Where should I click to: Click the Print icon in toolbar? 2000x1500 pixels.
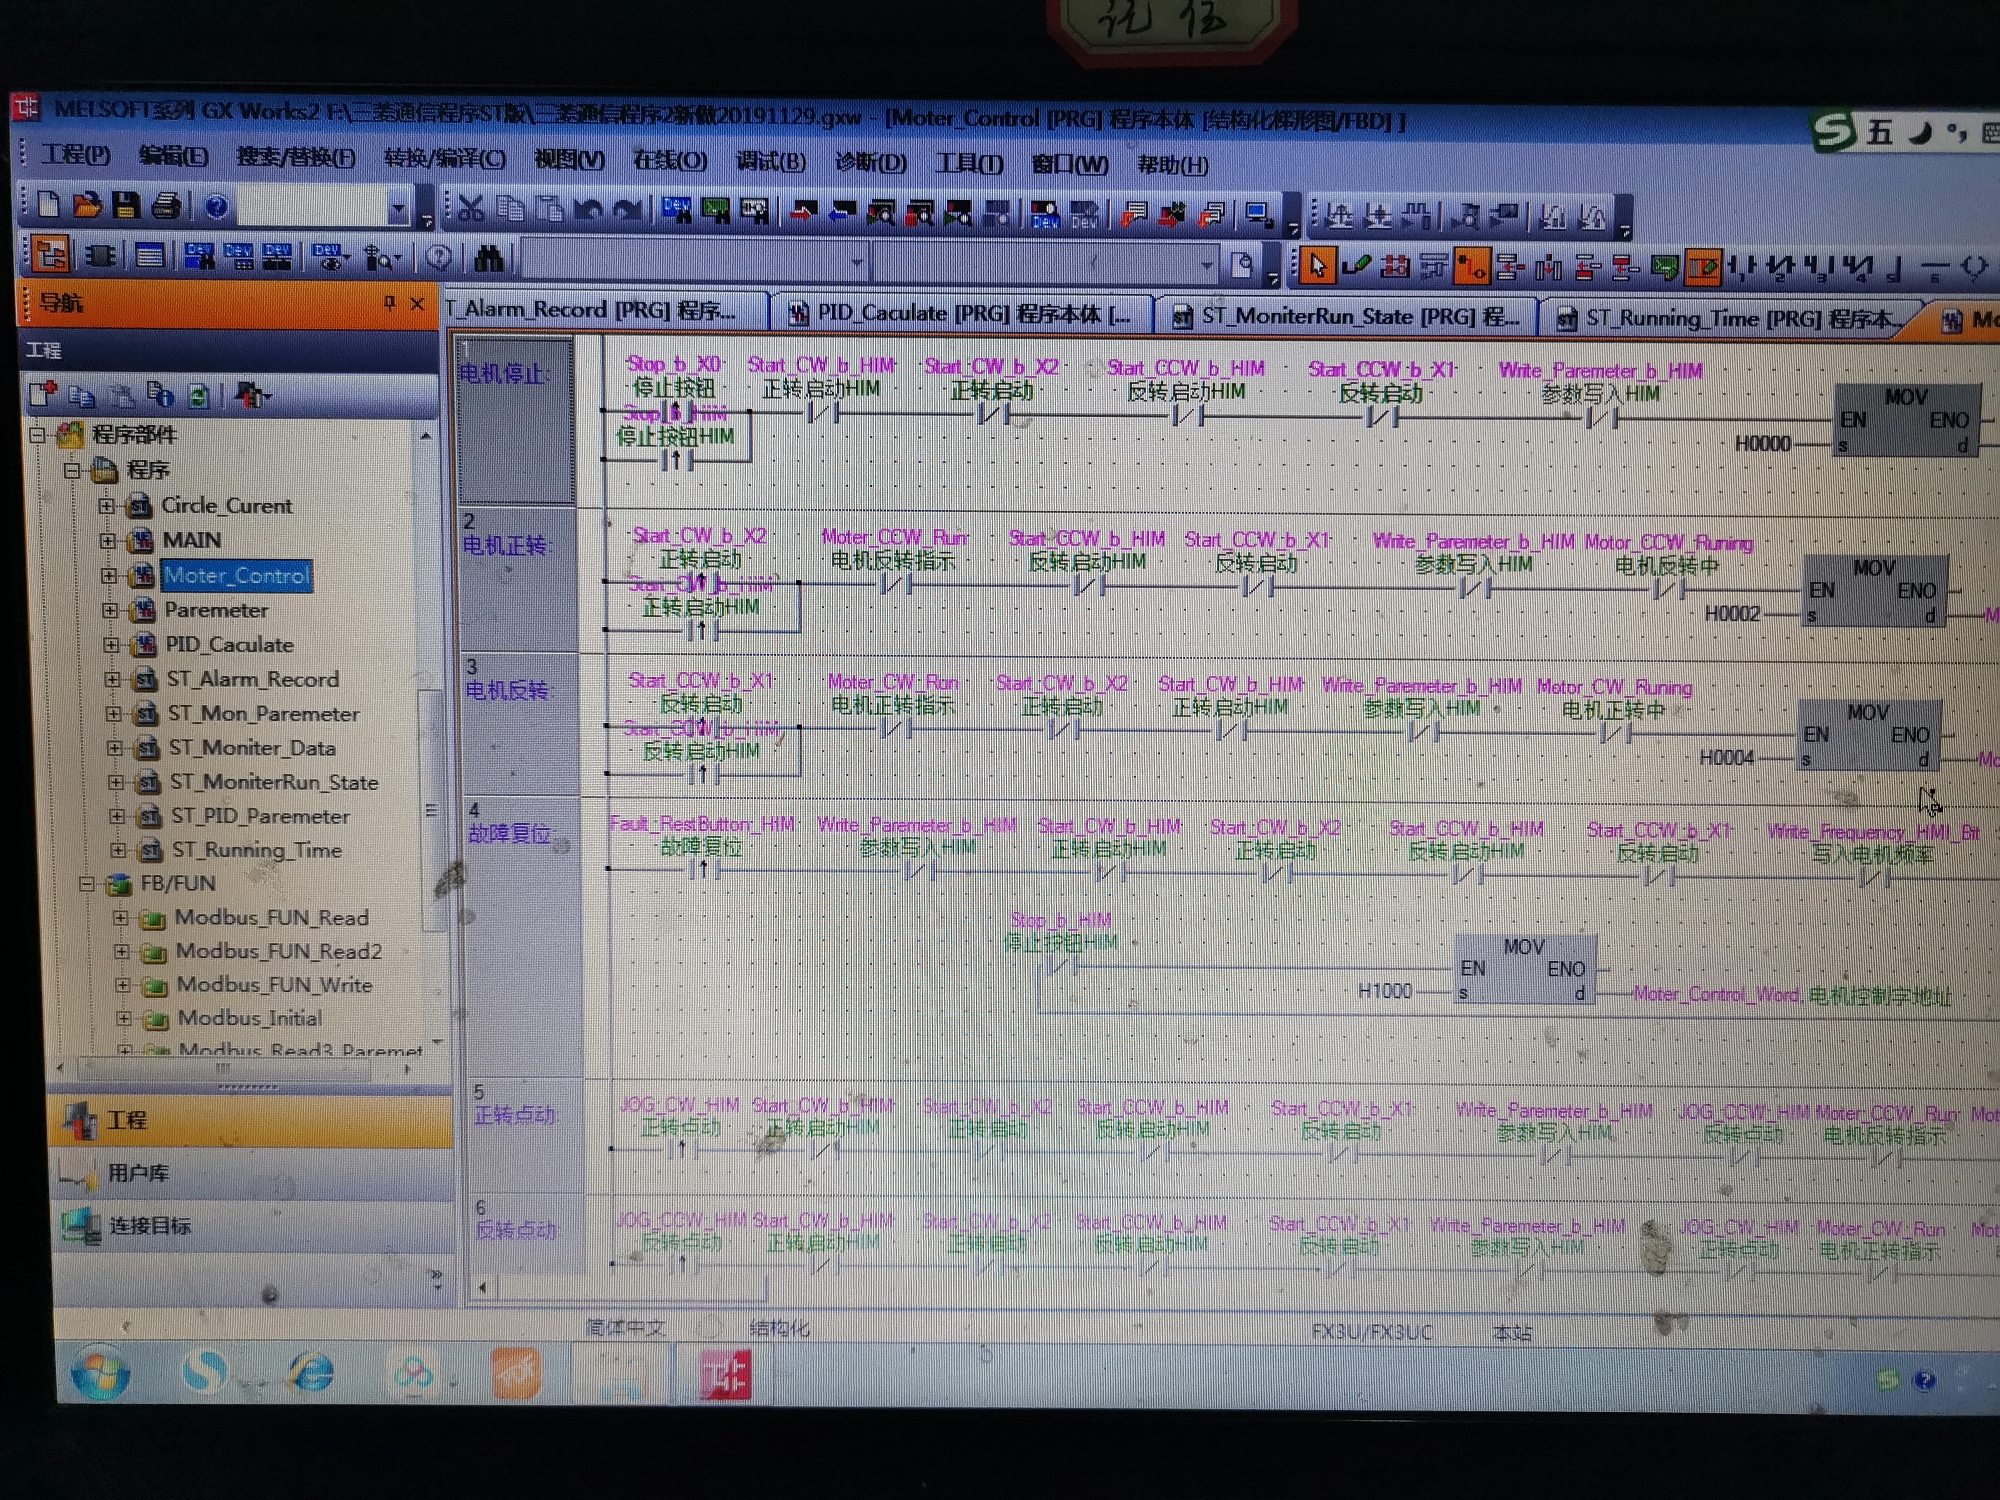pyautogui.click(x=166, y=206)
